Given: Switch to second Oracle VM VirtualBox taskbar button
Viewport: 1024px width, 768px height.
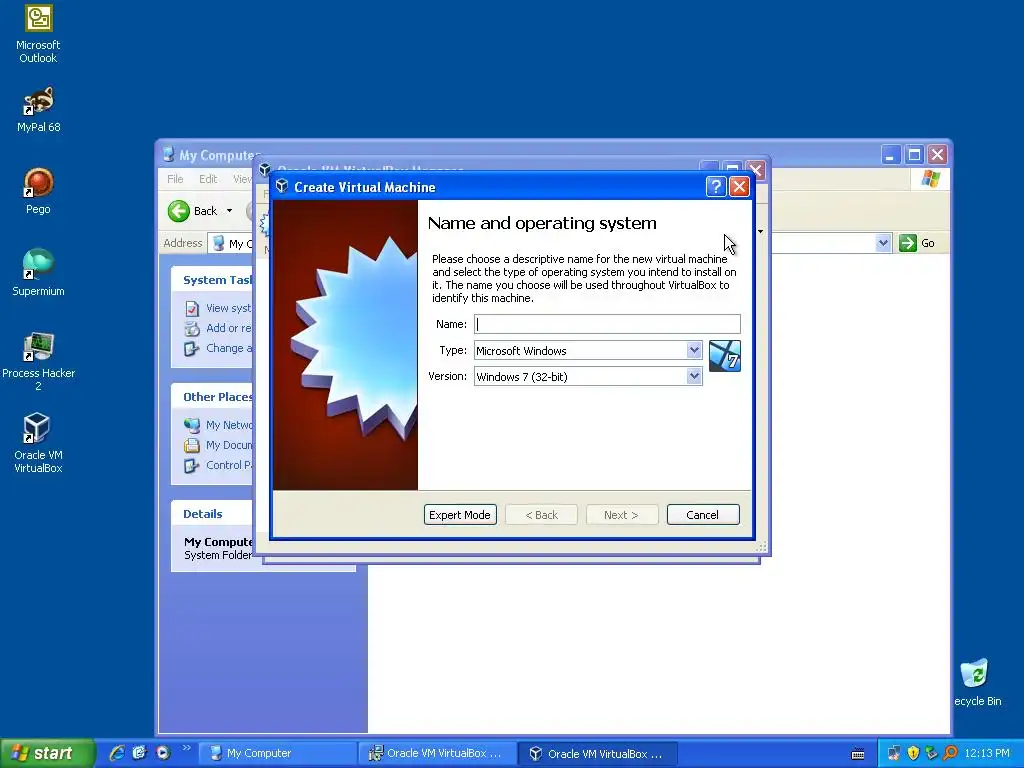Looking at the screenshot, I should click(598, 753).
